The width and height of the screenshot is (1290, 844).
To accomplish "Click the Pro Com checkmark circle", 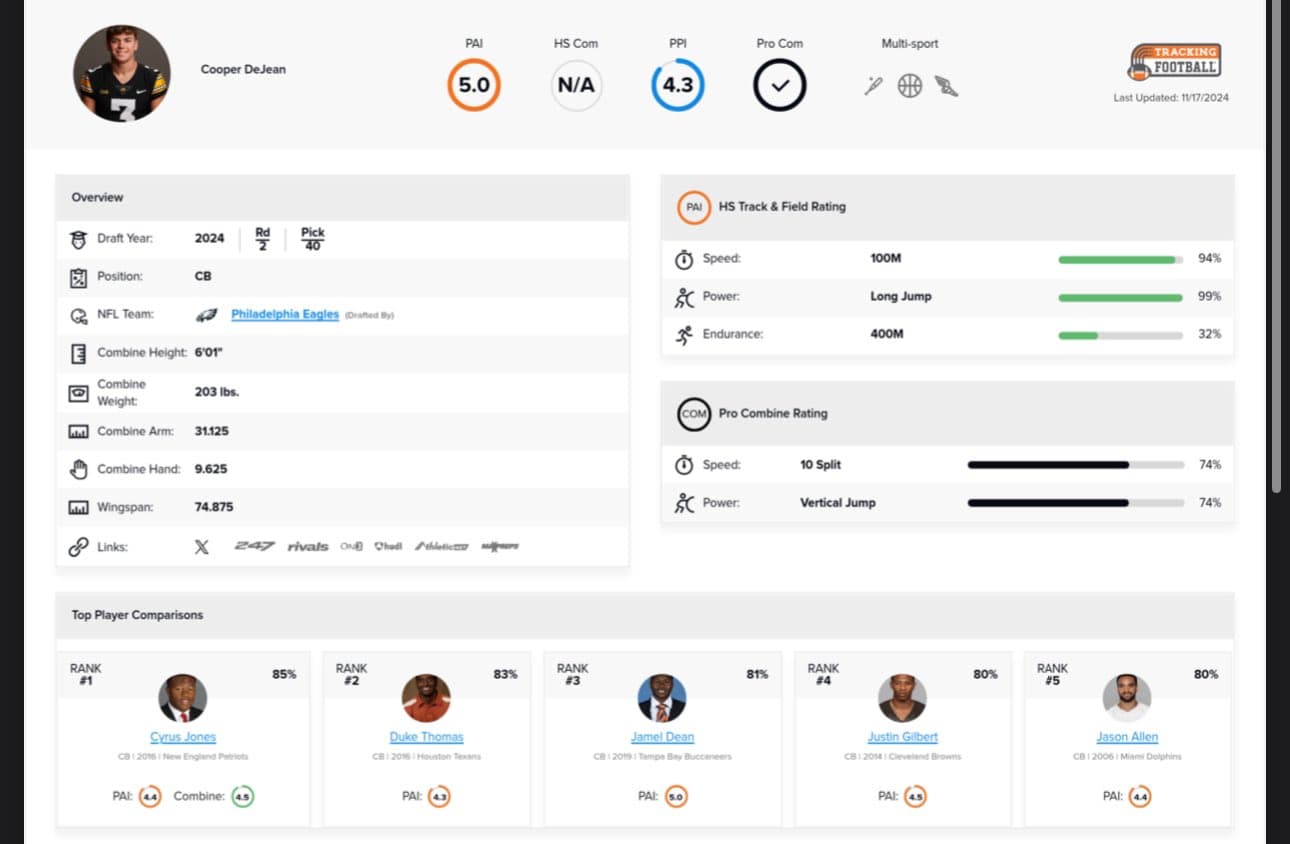I will 780,86.
